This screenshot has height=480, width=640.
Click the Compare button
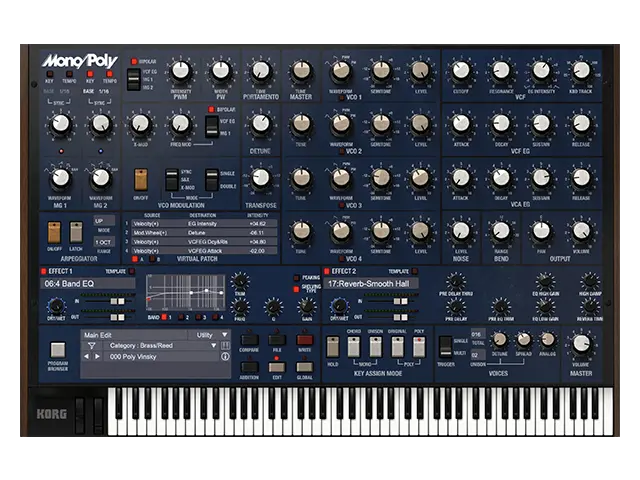(249, 340)
